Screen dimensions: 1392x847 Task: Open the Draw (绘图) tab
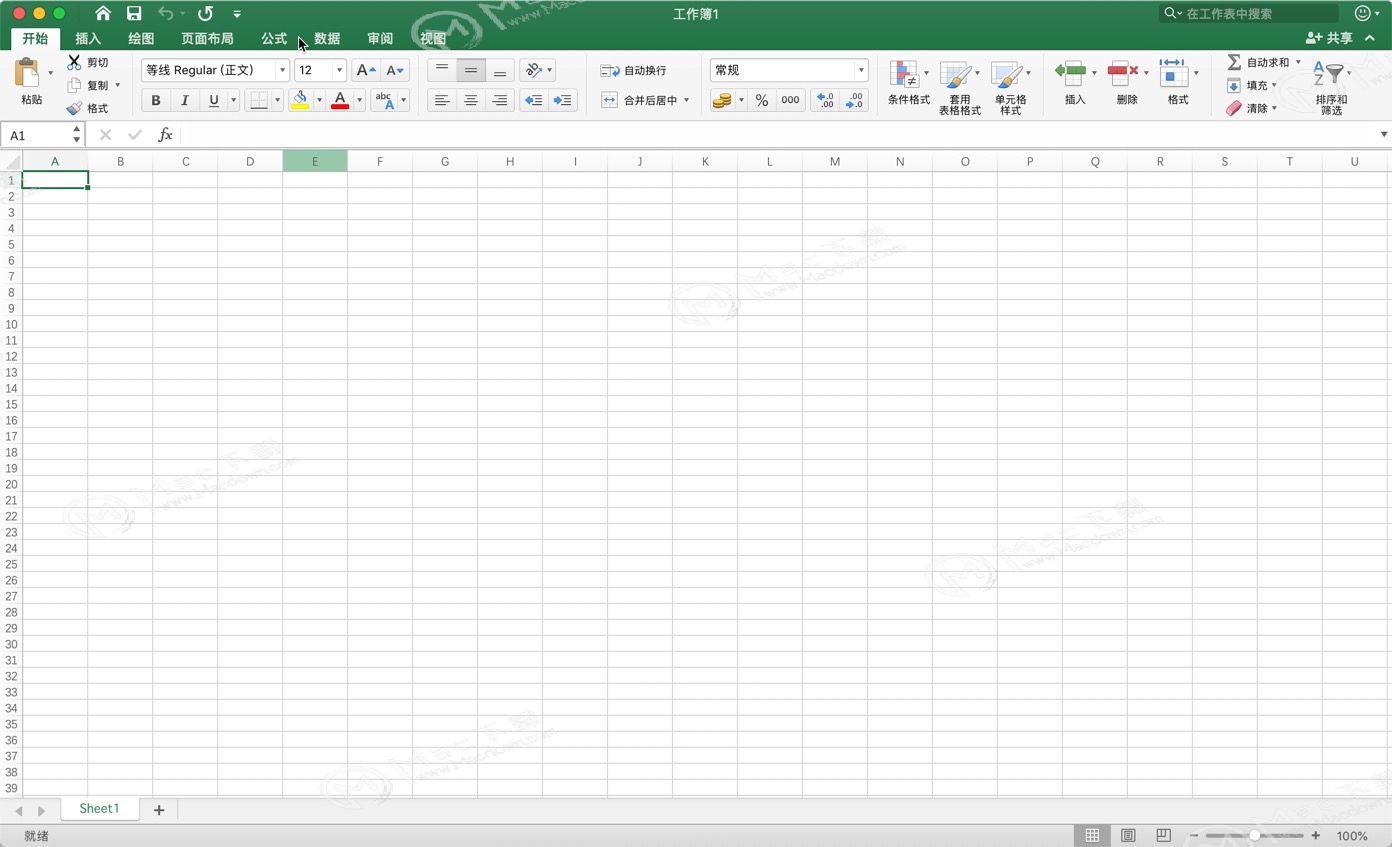click(x=141, y=38)
